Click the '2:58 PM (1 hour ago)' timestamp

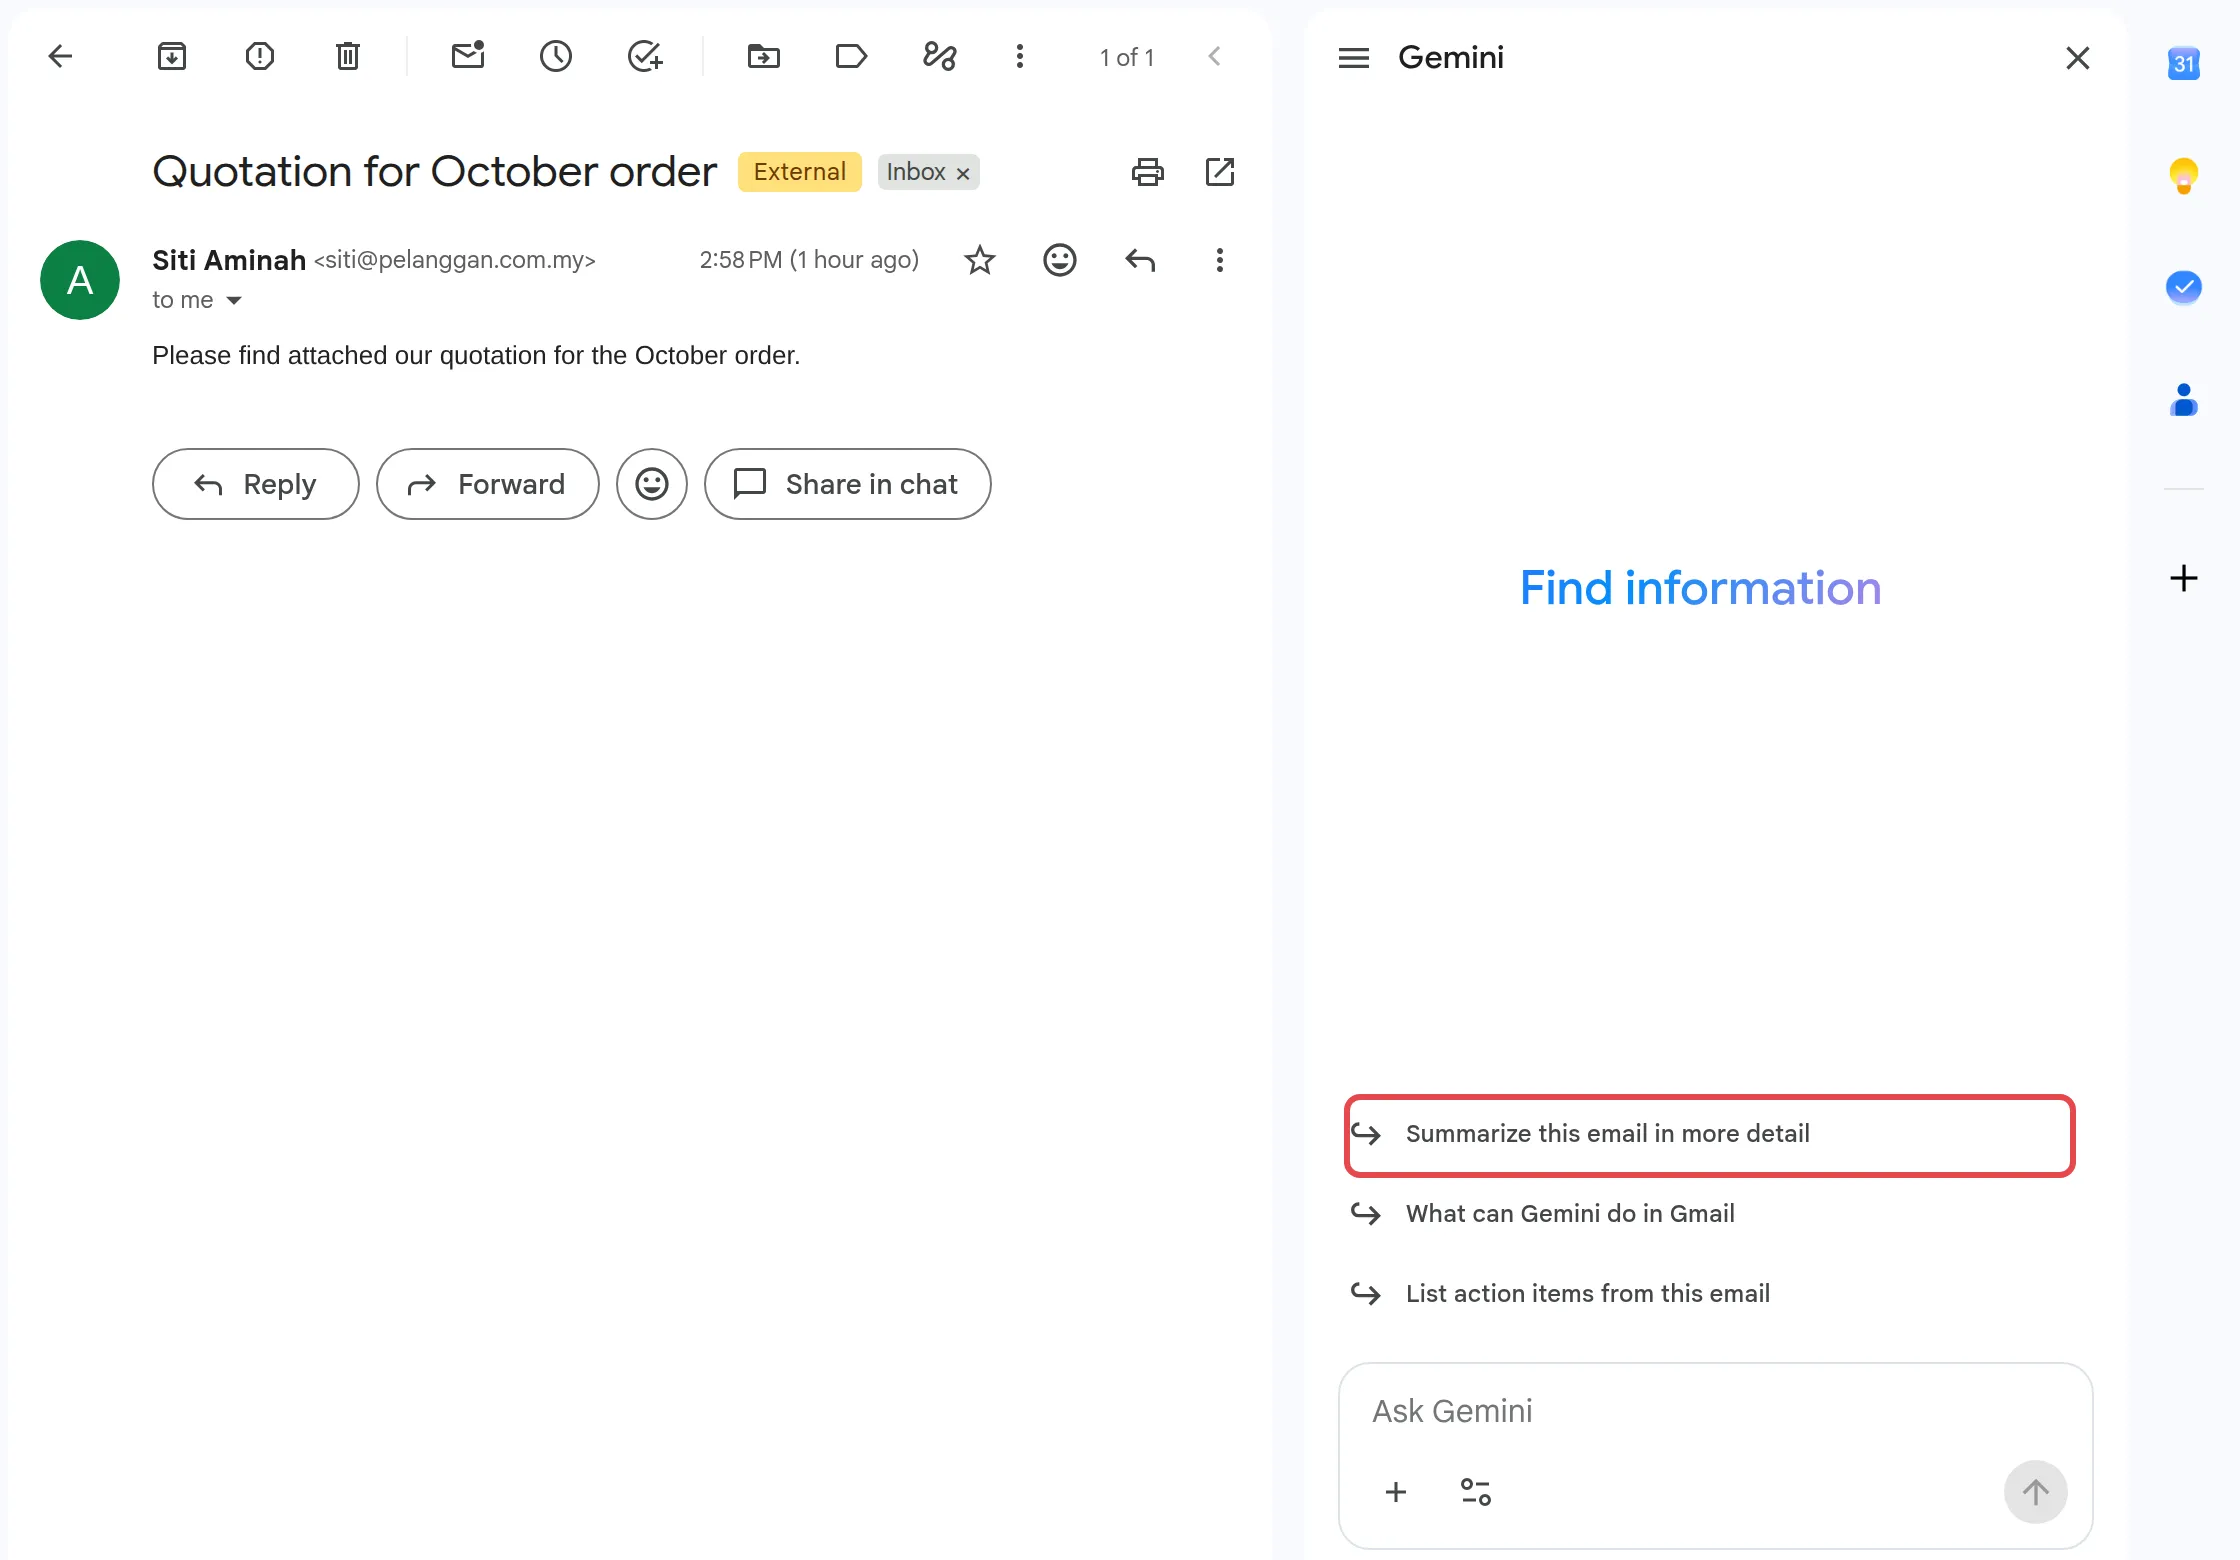coord(809,260)
